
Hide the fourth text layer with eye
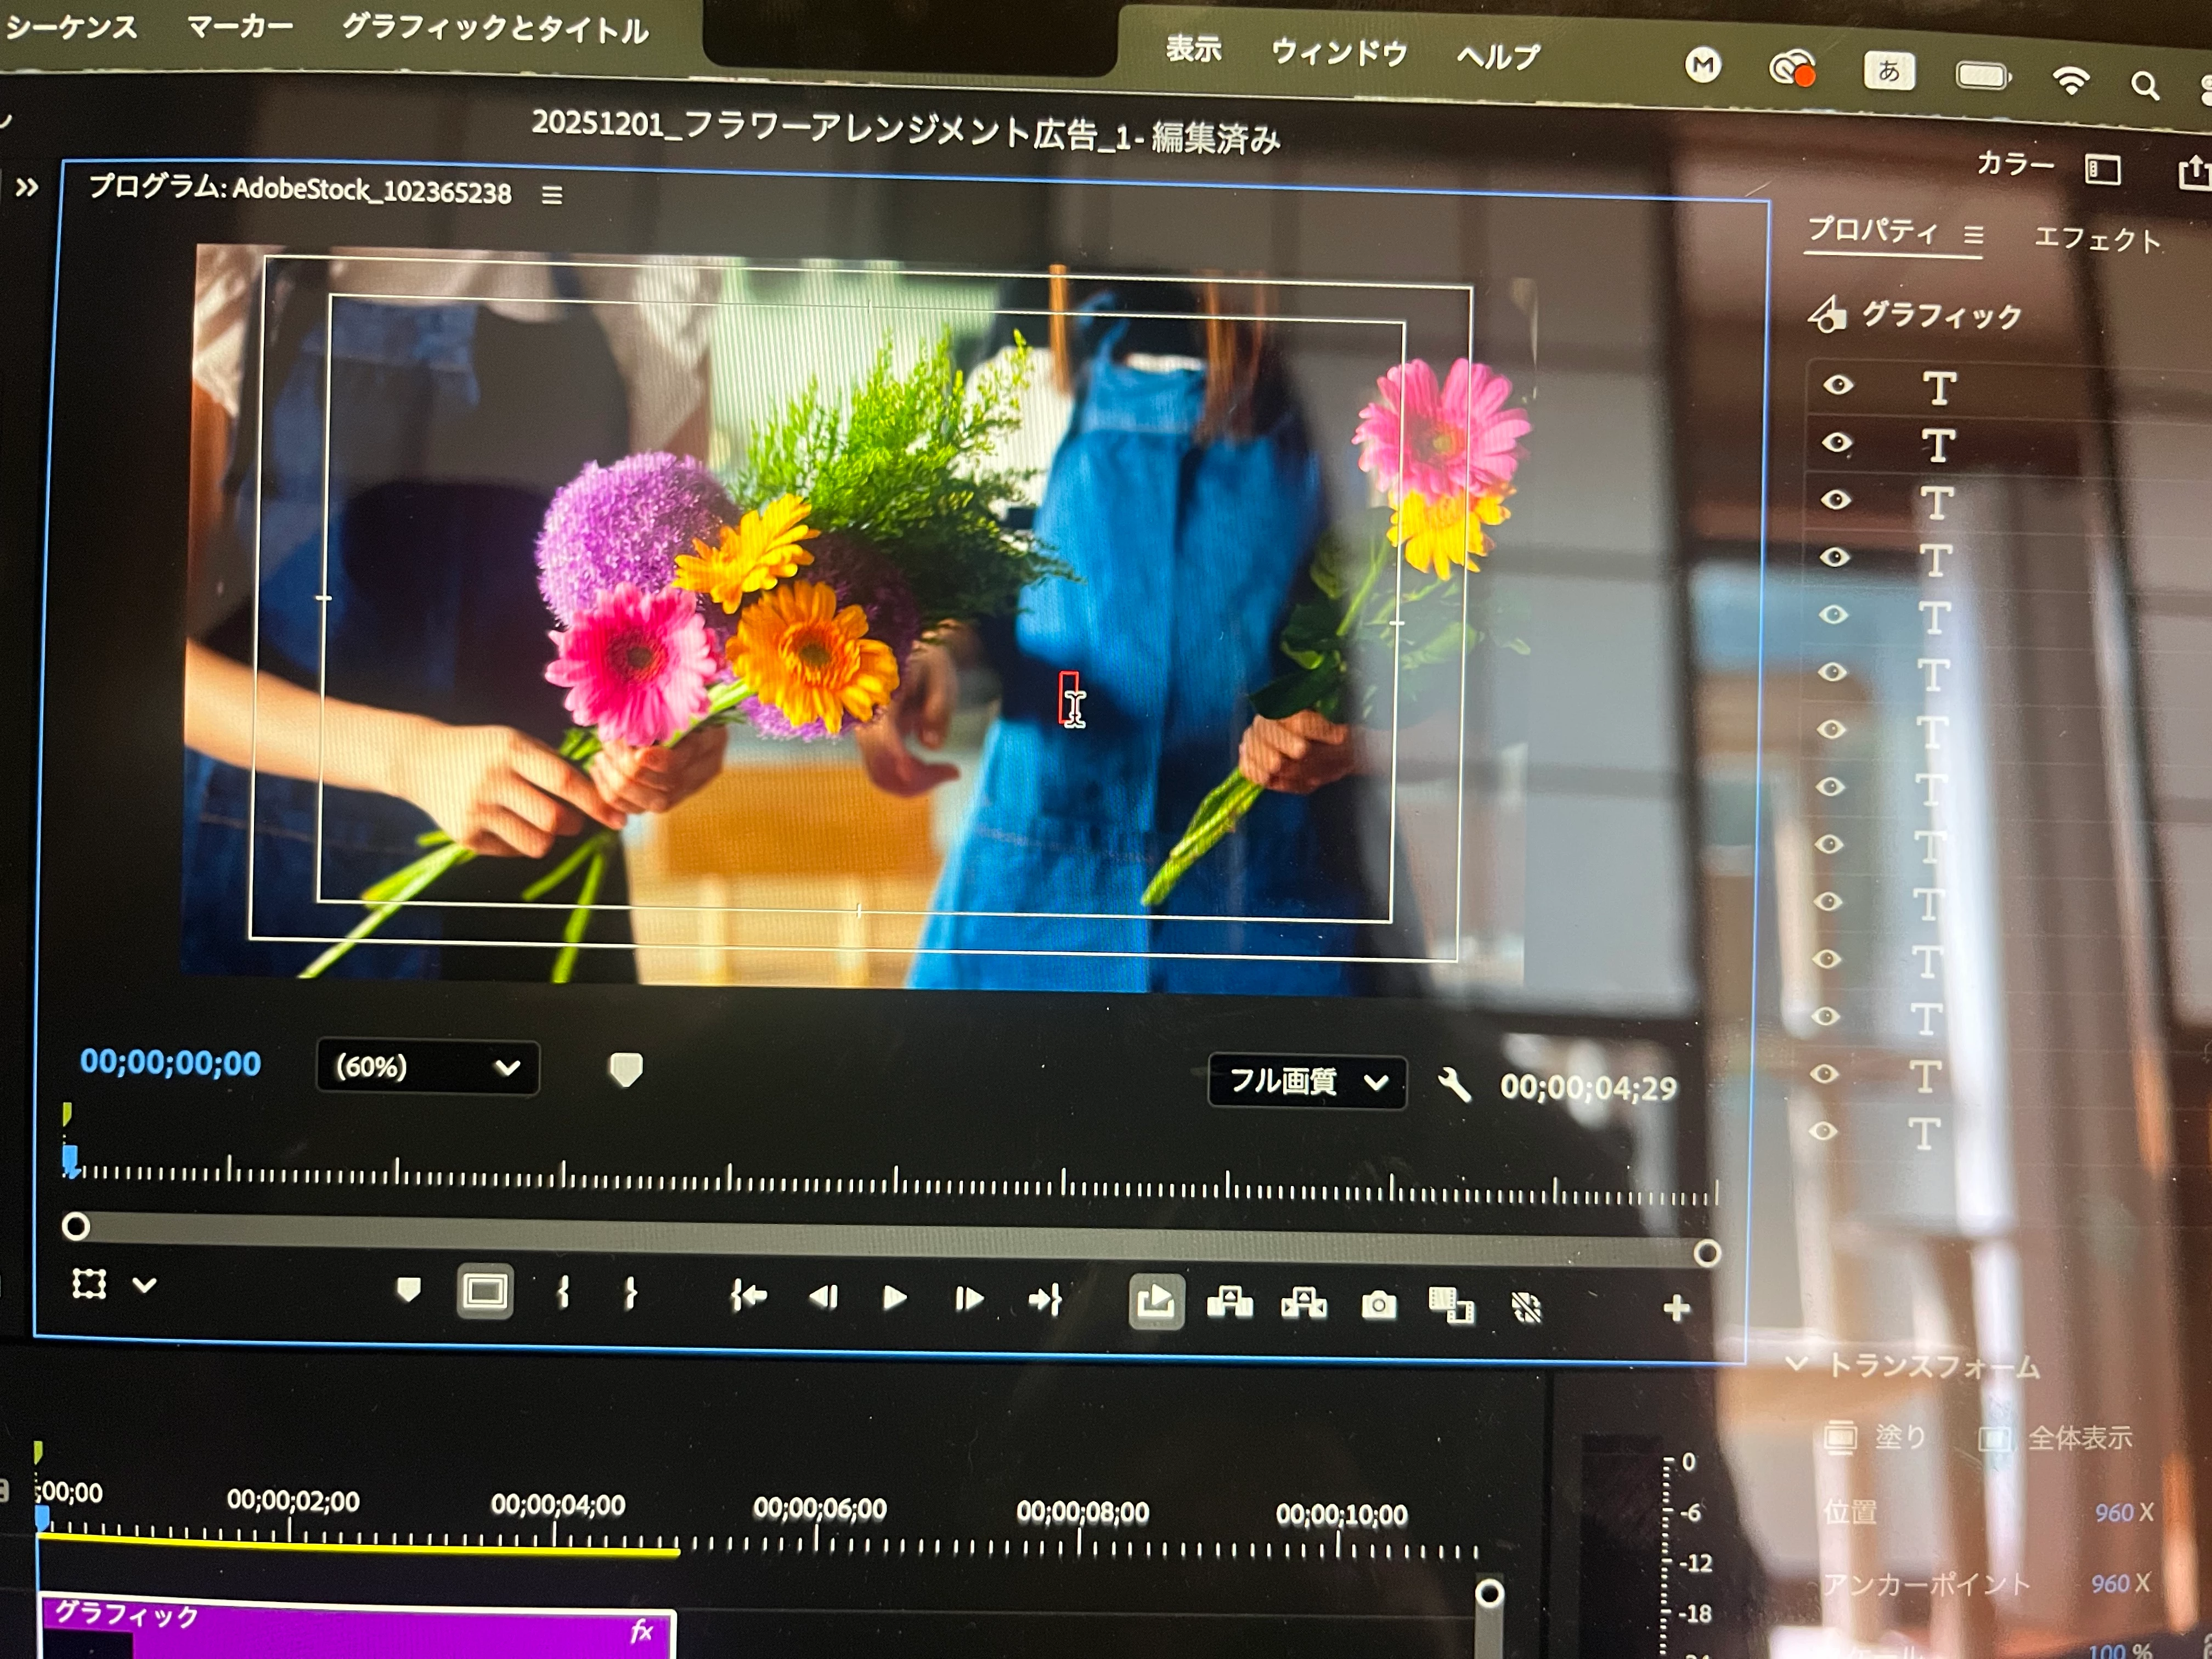tap(1835, 557)
